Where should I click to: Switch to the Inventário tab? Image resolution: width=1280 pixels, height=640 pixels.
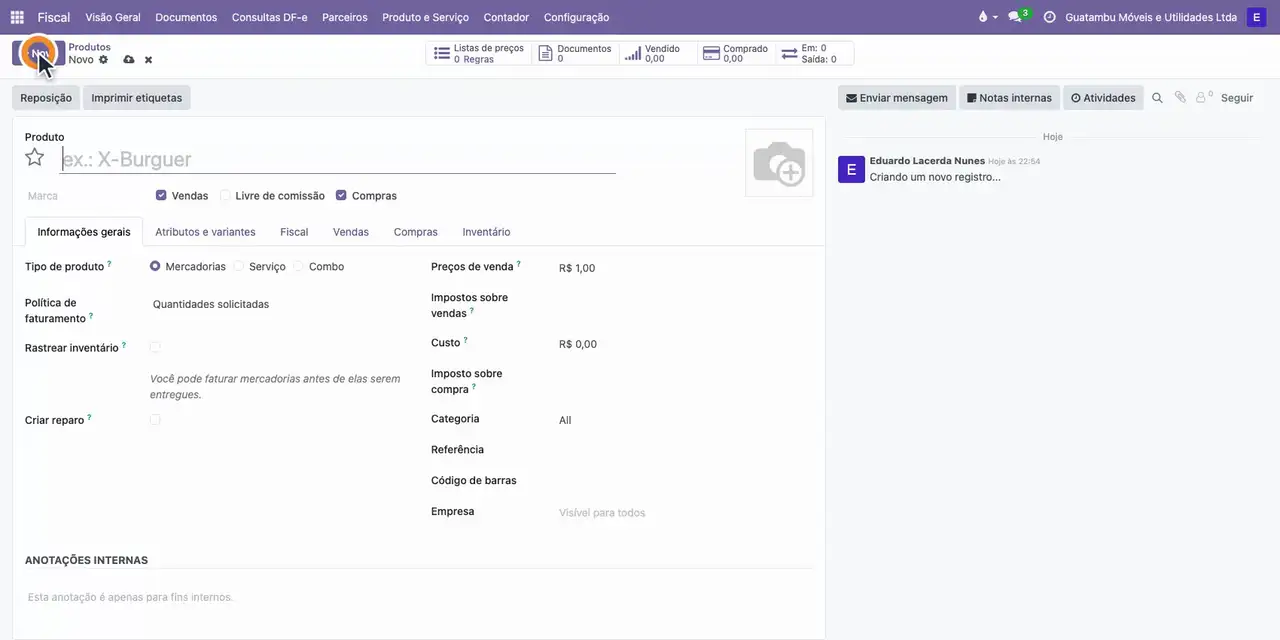[486, 232]
